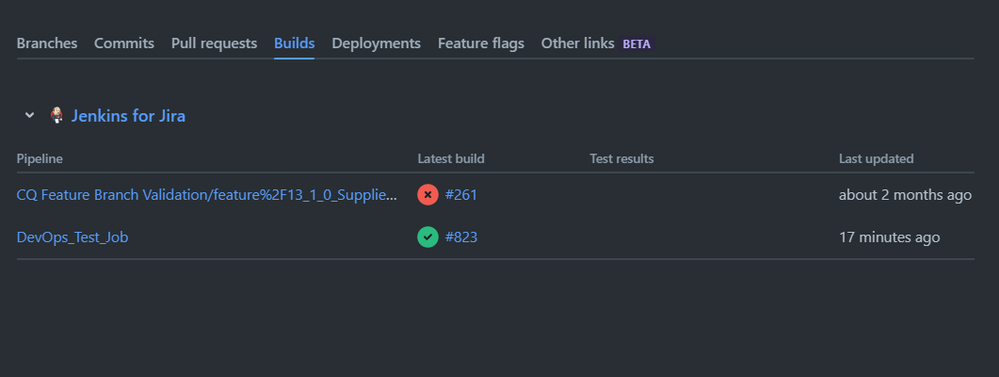Click the Jenkins mascot icon
999x377 pixels.
pos(57,115)
